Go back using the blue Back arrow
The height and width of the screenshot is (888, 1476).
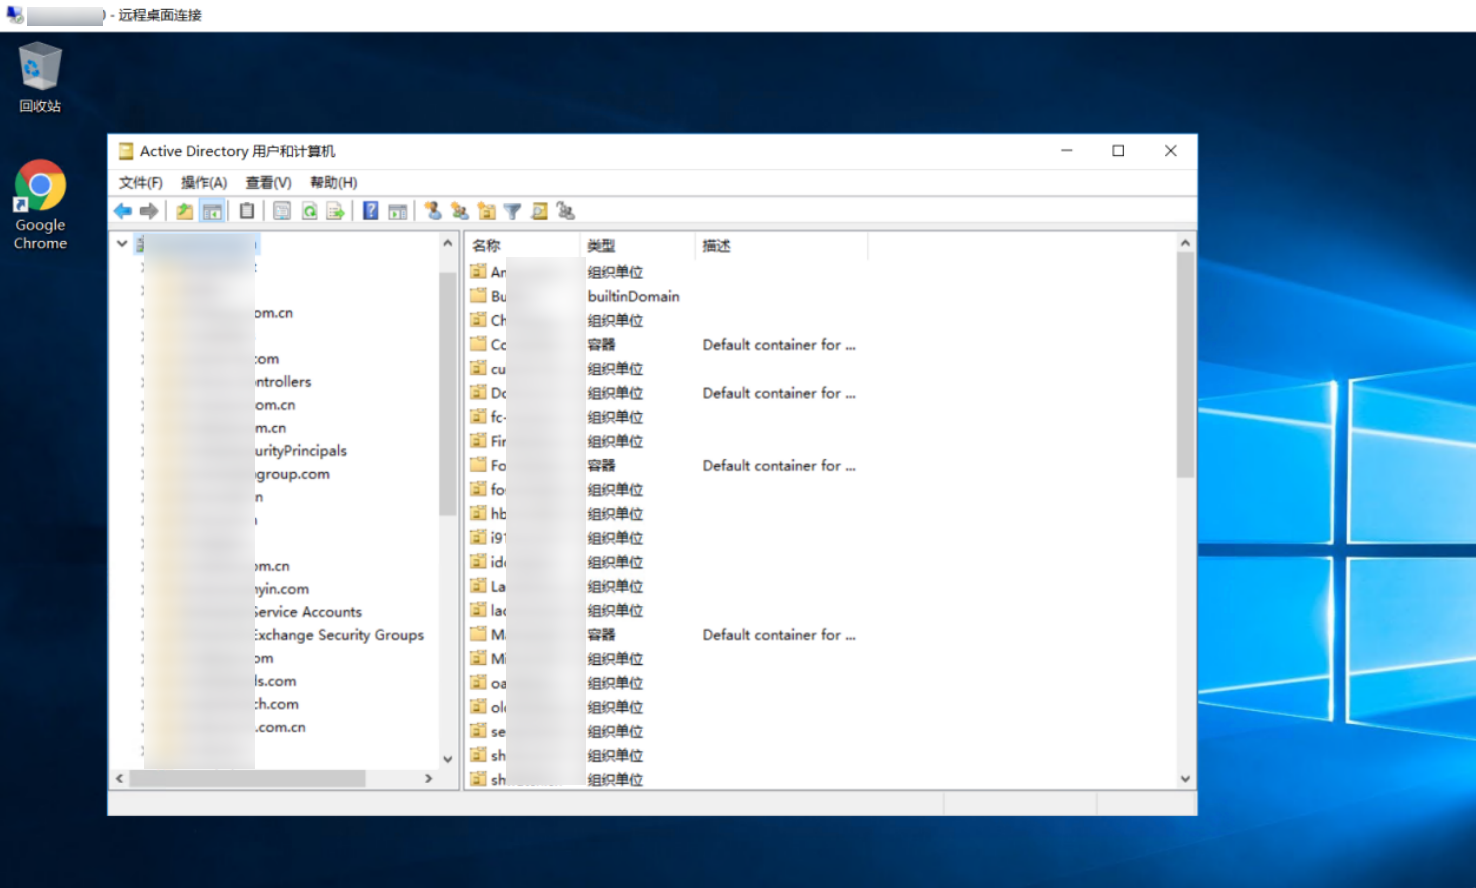coord(123,211)
